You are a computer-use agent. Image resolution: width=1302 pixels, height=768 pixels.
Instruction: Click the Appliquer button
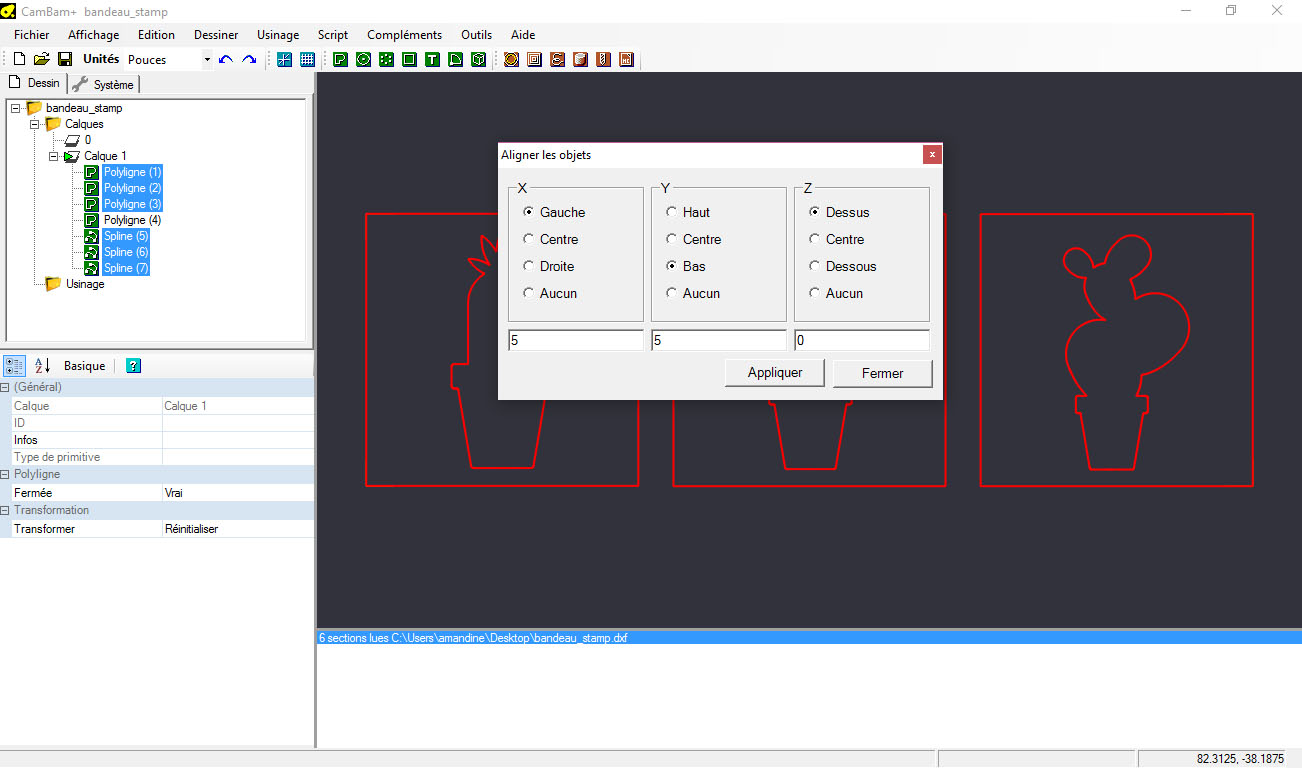775,373
